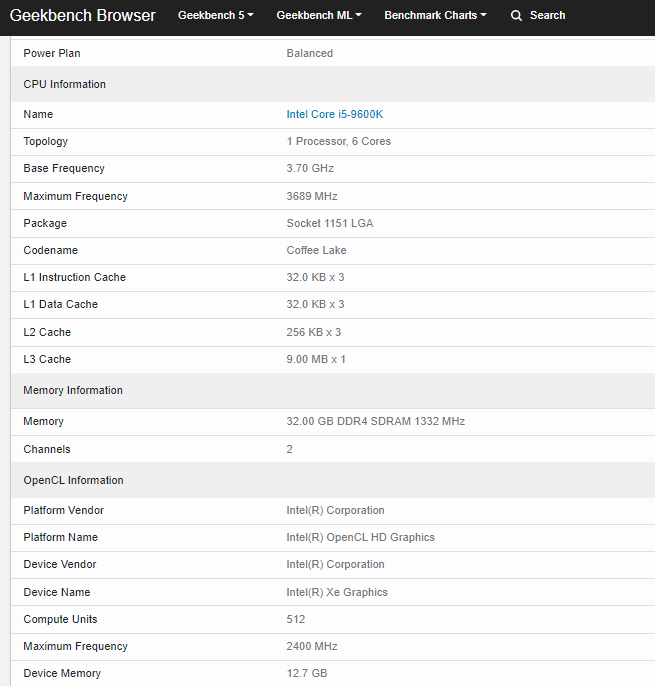Click the L1 Data Cache label
The height and width of the screenshot is (686, 655).
(x=60, y=304)
